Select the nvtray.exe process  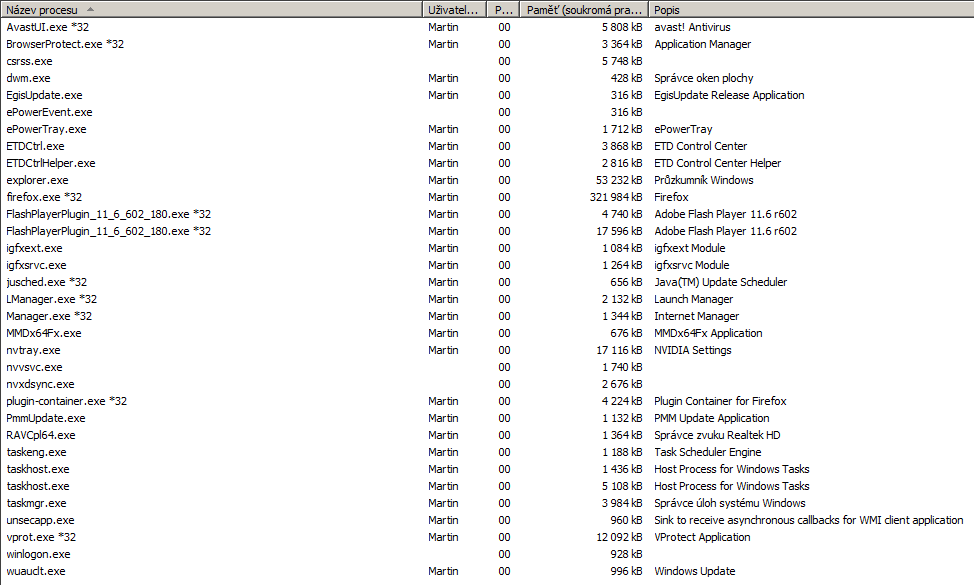[x=34, y=350]
